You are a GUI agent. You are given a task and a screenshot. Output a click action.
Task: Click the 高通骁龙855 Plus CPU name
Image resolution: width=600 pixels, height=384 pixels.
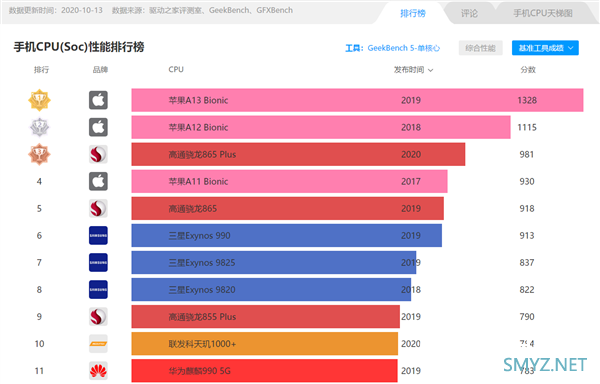(202, 317)
